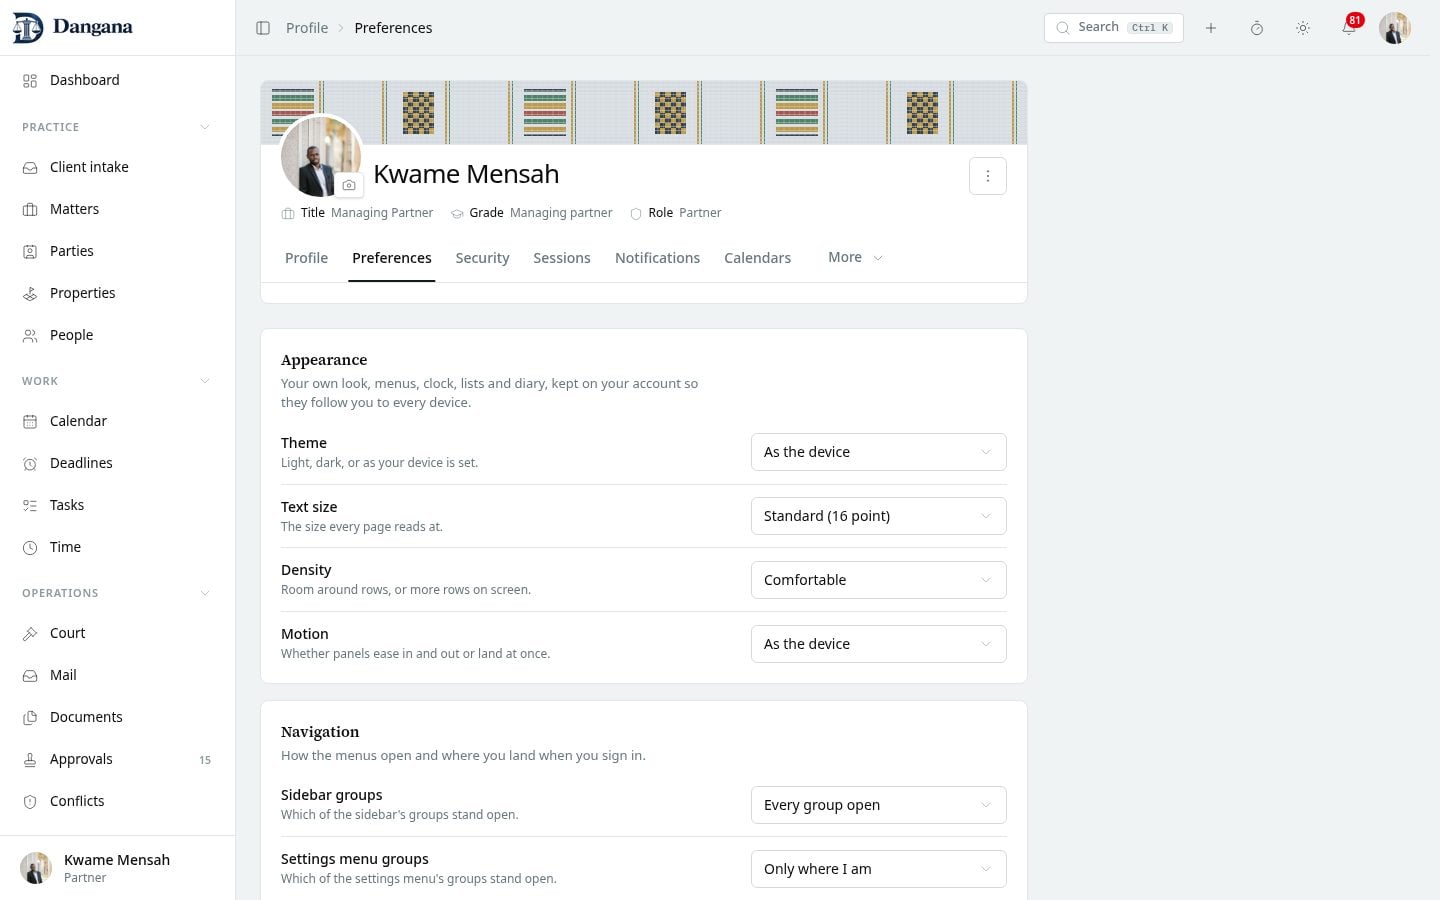Viewport: 1440px width, 900px height.
Task: Open Matters in the sidebar
Action: [118, 209]
